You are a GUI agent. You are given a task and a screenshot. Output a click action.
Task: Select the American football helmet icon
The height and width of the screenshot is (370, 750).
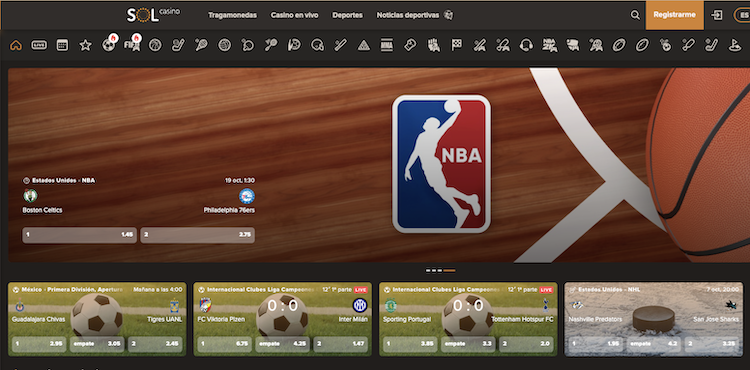click(x=317, y=45)
